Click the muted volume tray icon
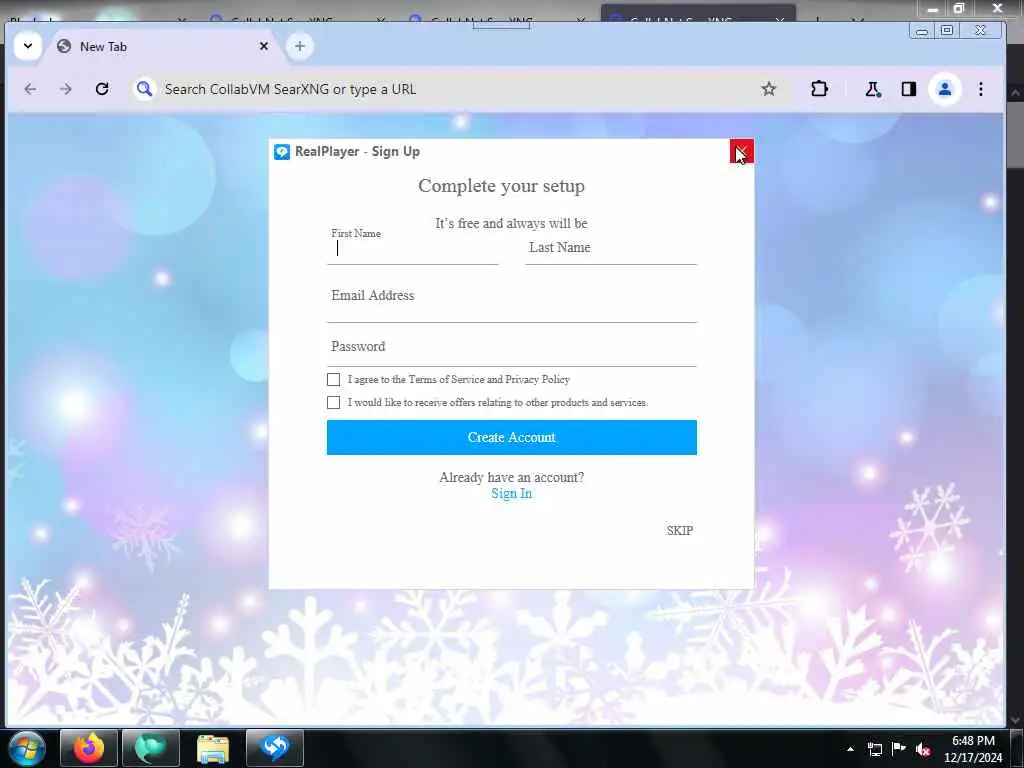 pos(923,749)
